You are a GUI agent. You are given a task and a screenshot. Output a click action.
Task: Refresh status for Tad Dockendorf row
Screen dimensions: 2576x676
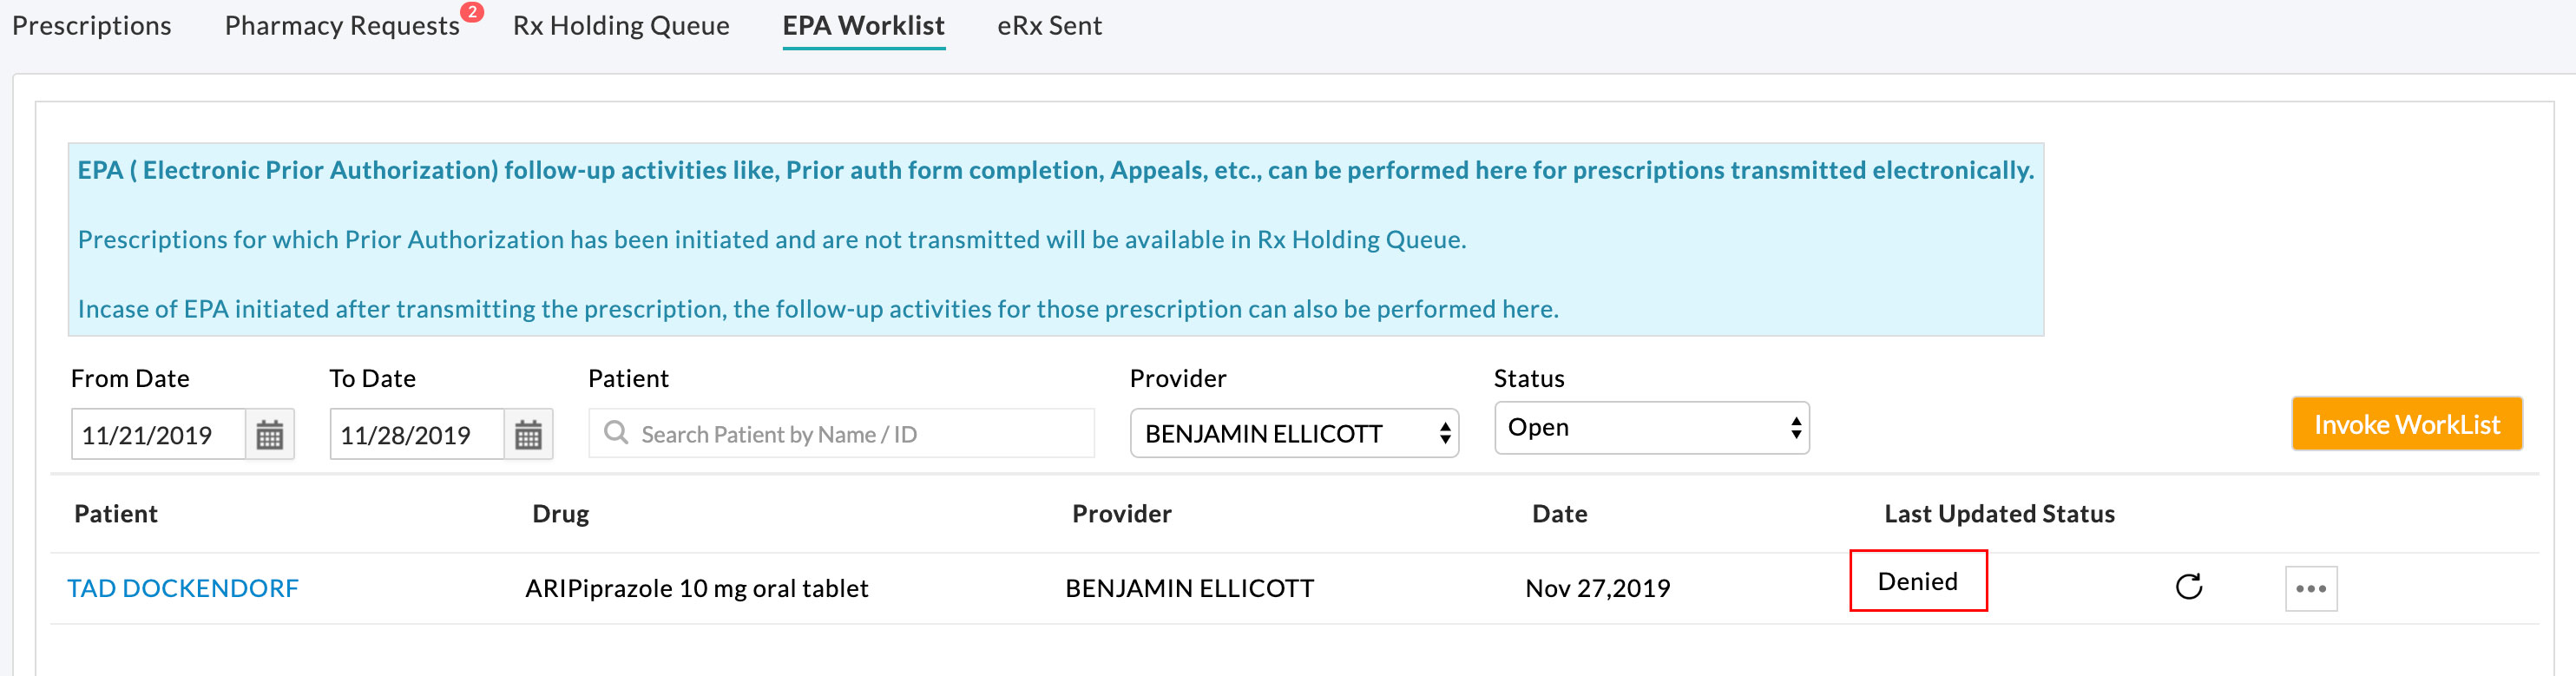tap(2188, 587)
